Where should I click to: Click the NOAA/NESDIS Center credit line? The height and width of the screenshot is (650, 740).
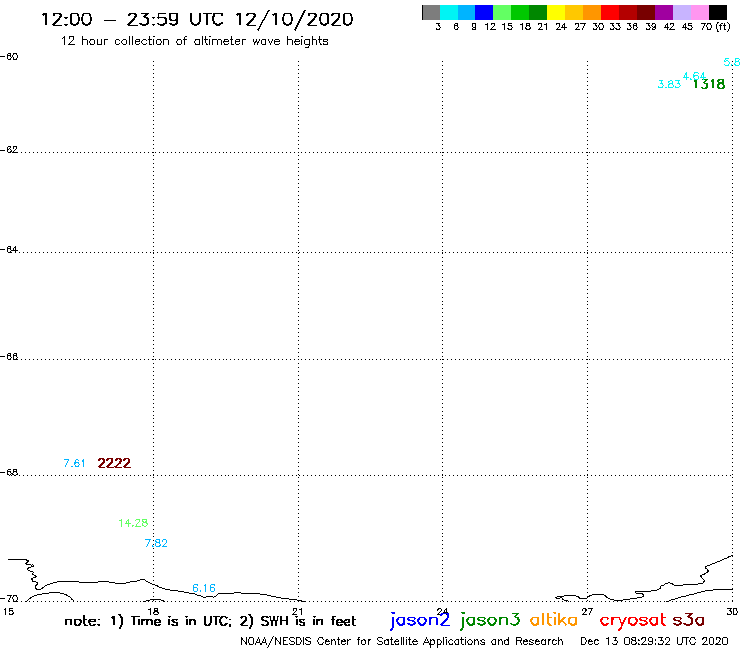pyautogui.click(x=402, y=641)
